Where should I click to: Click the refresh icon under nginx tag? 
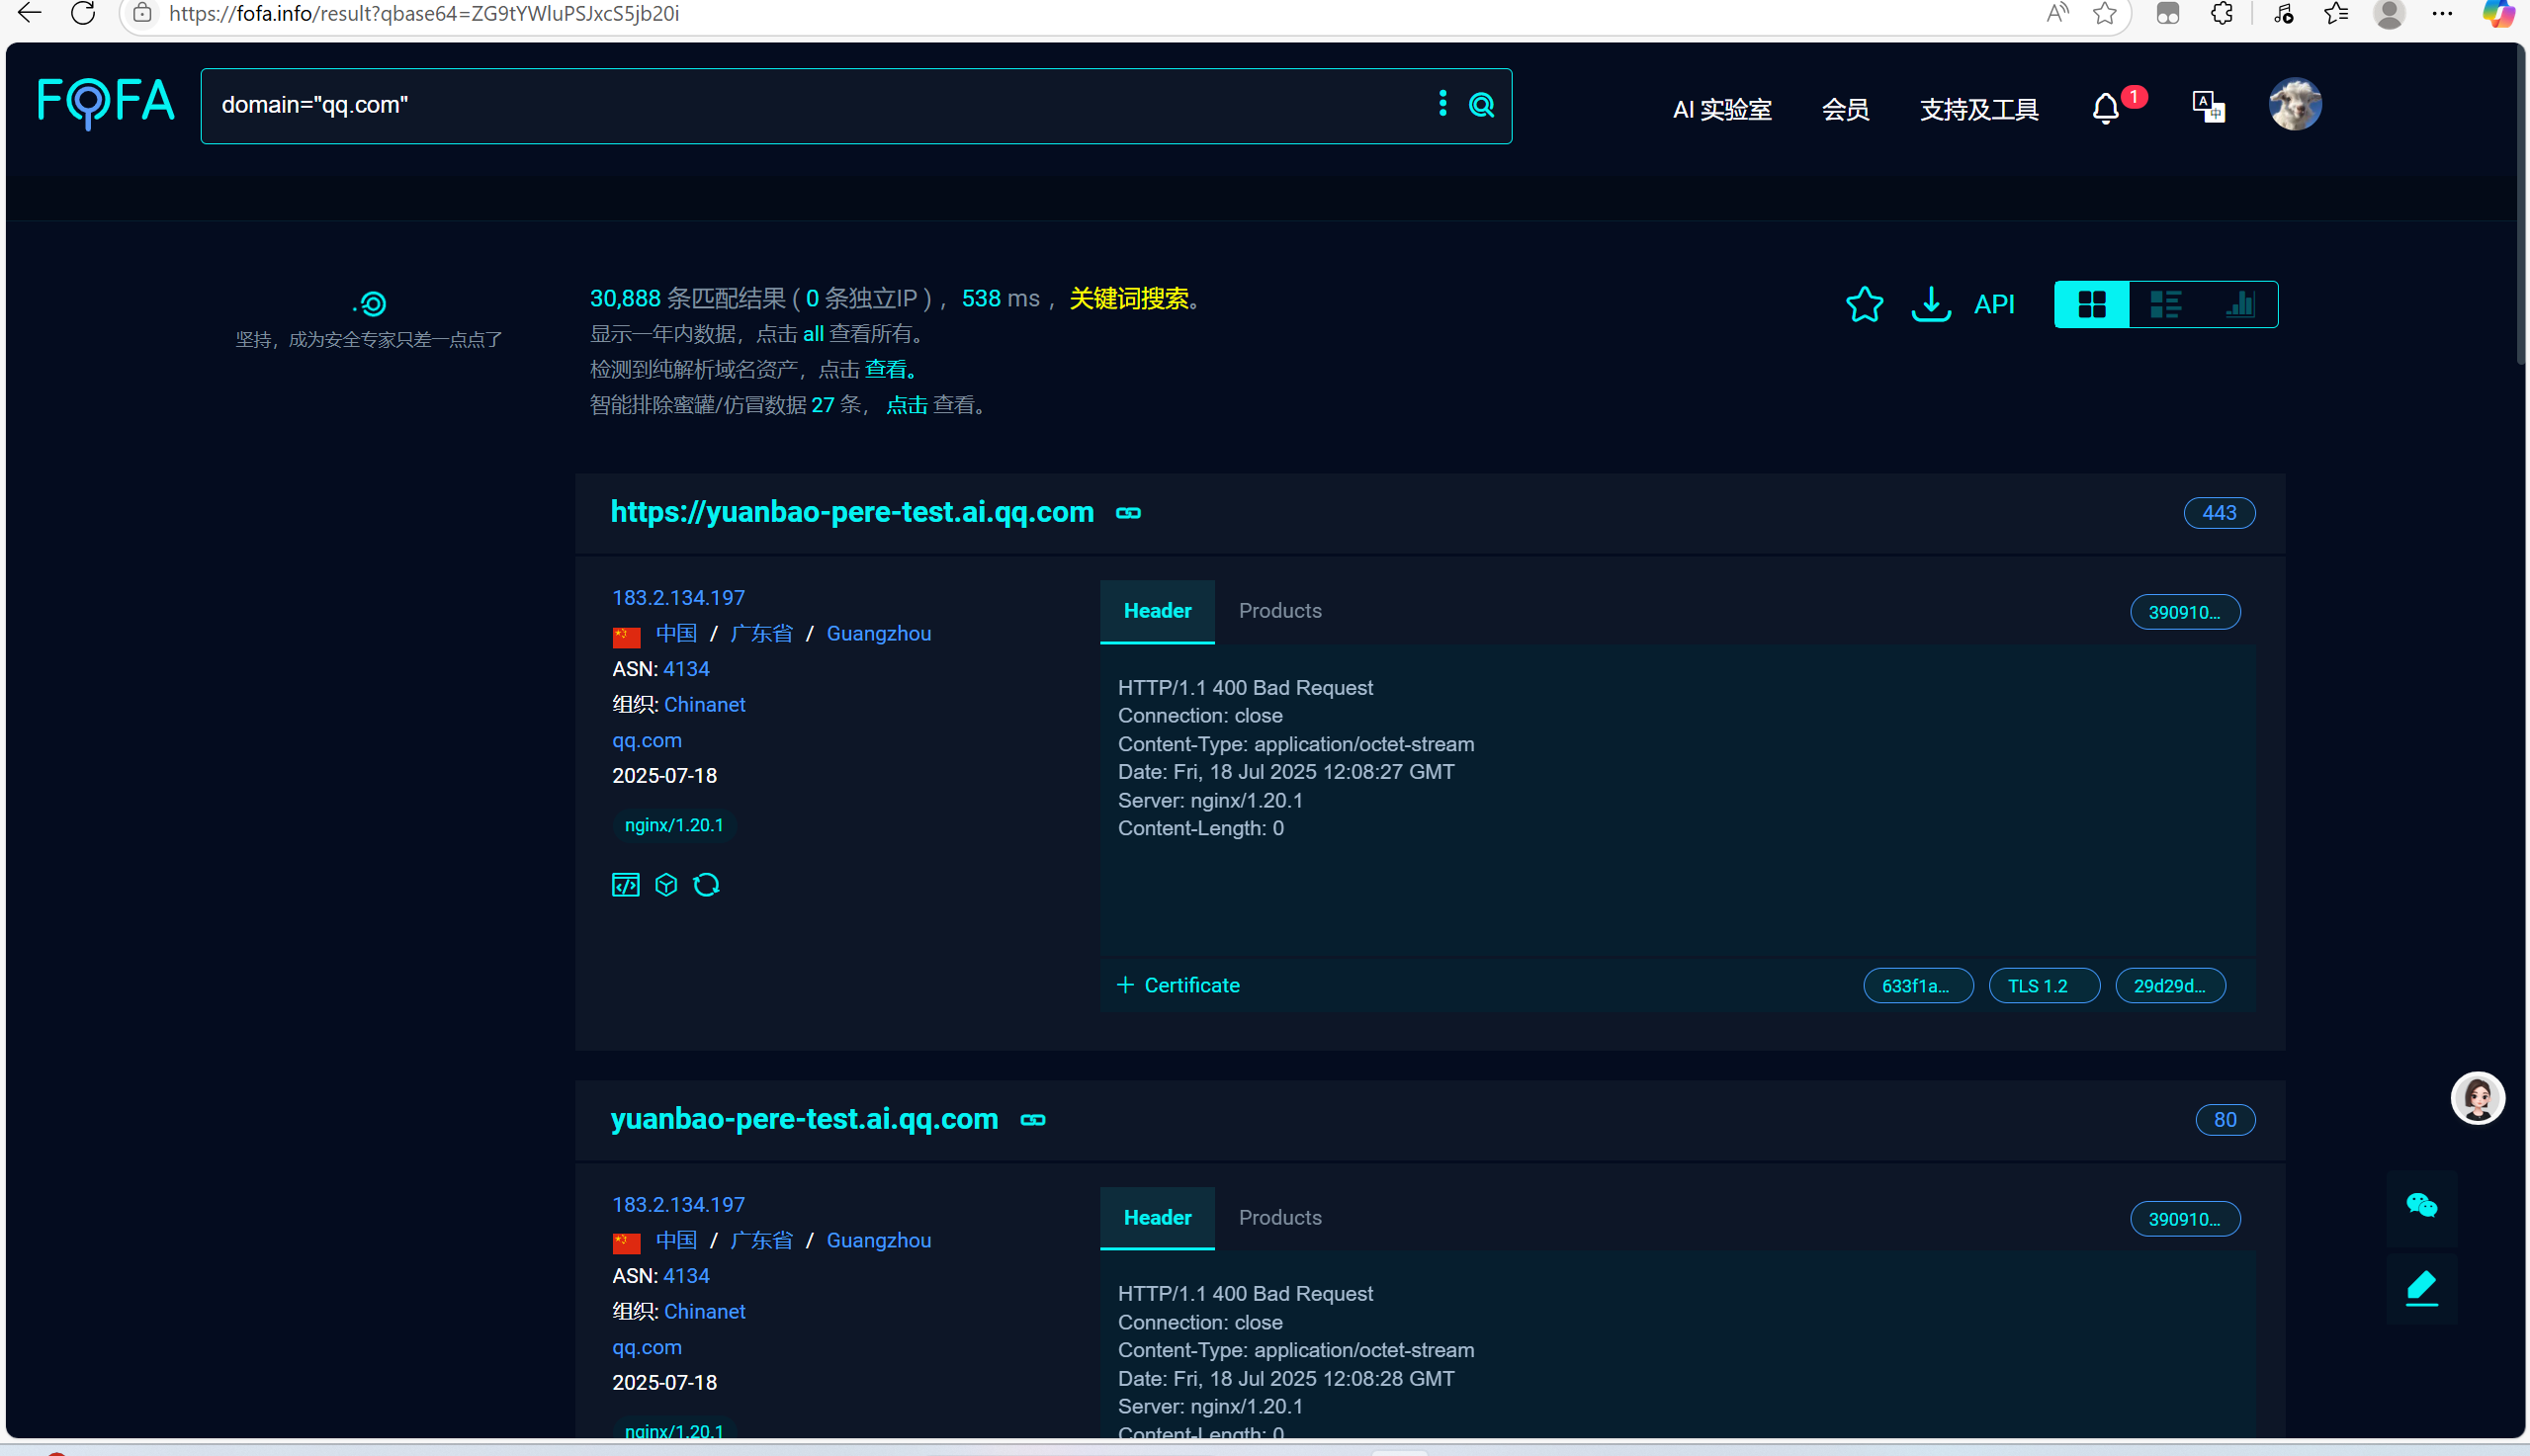(706, 885)
